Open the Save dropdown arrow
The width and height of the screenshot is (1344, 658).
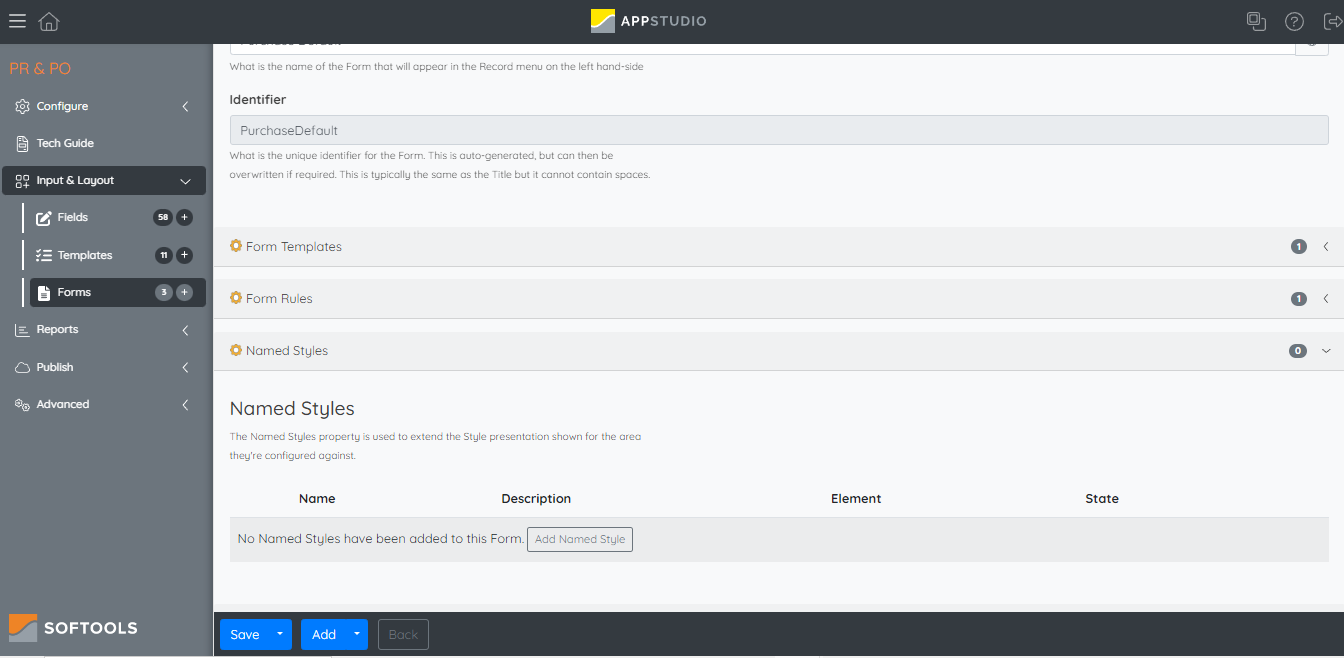(280, 634)
